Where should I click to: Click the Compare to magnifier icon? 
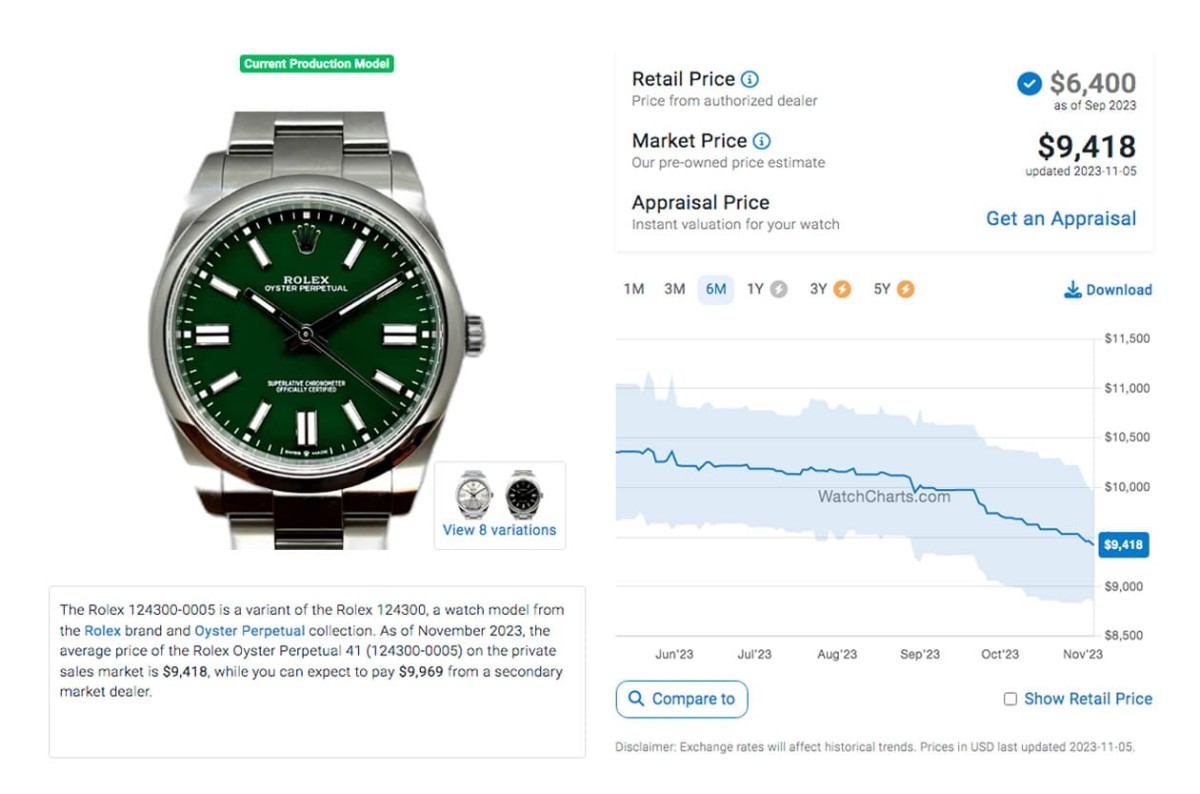pos(636,699)
